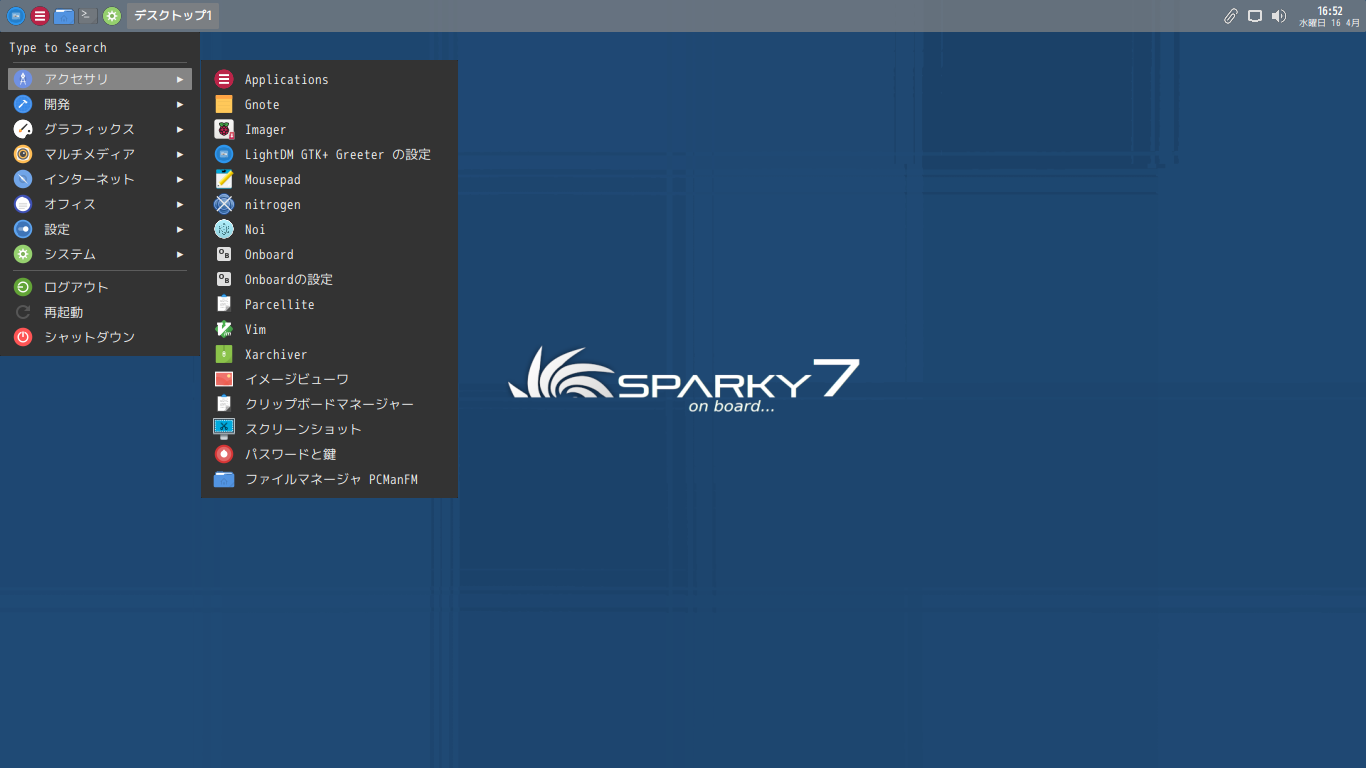The image size is (1366, 768).
Task: Open the display tray icon
Action: pyautogui.click(x=1255, y=16)
